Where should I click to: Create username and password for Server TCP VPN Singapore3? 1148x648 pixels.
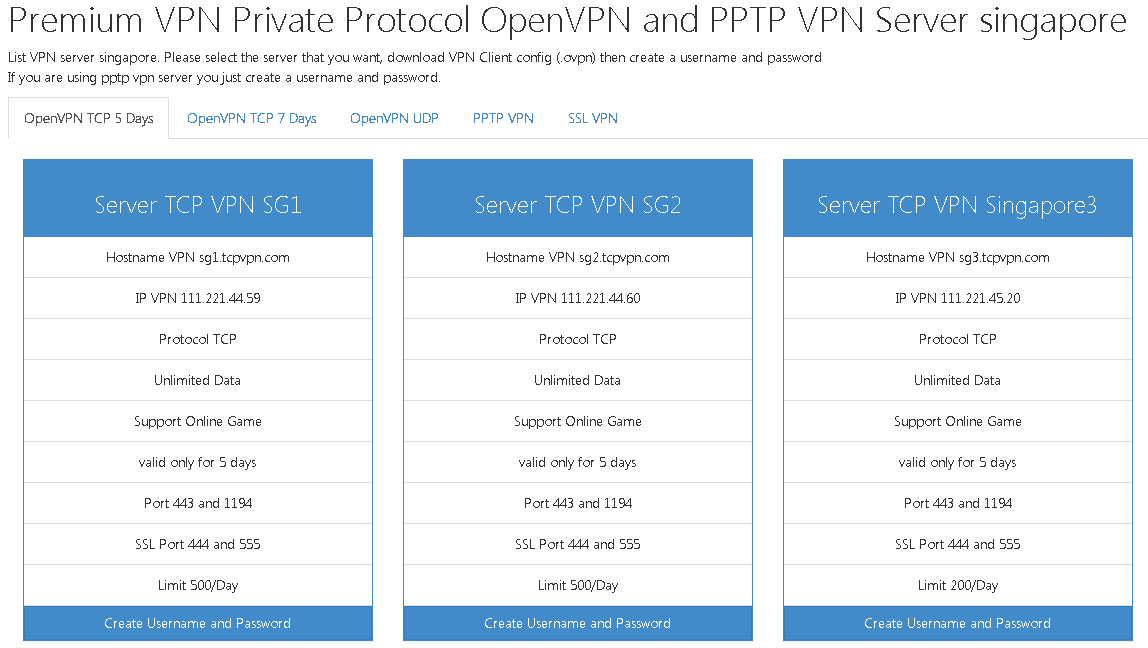(957, 623)
